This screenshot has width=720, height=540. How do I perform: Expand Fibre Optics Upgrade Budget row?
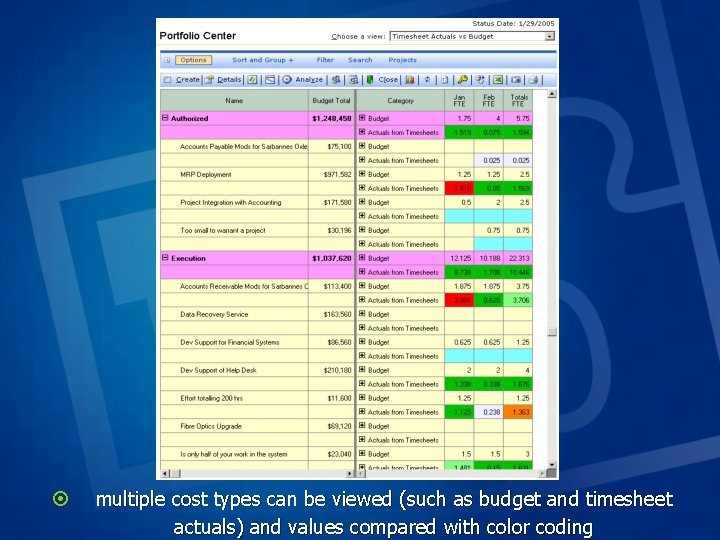click(x=362, y=426)
